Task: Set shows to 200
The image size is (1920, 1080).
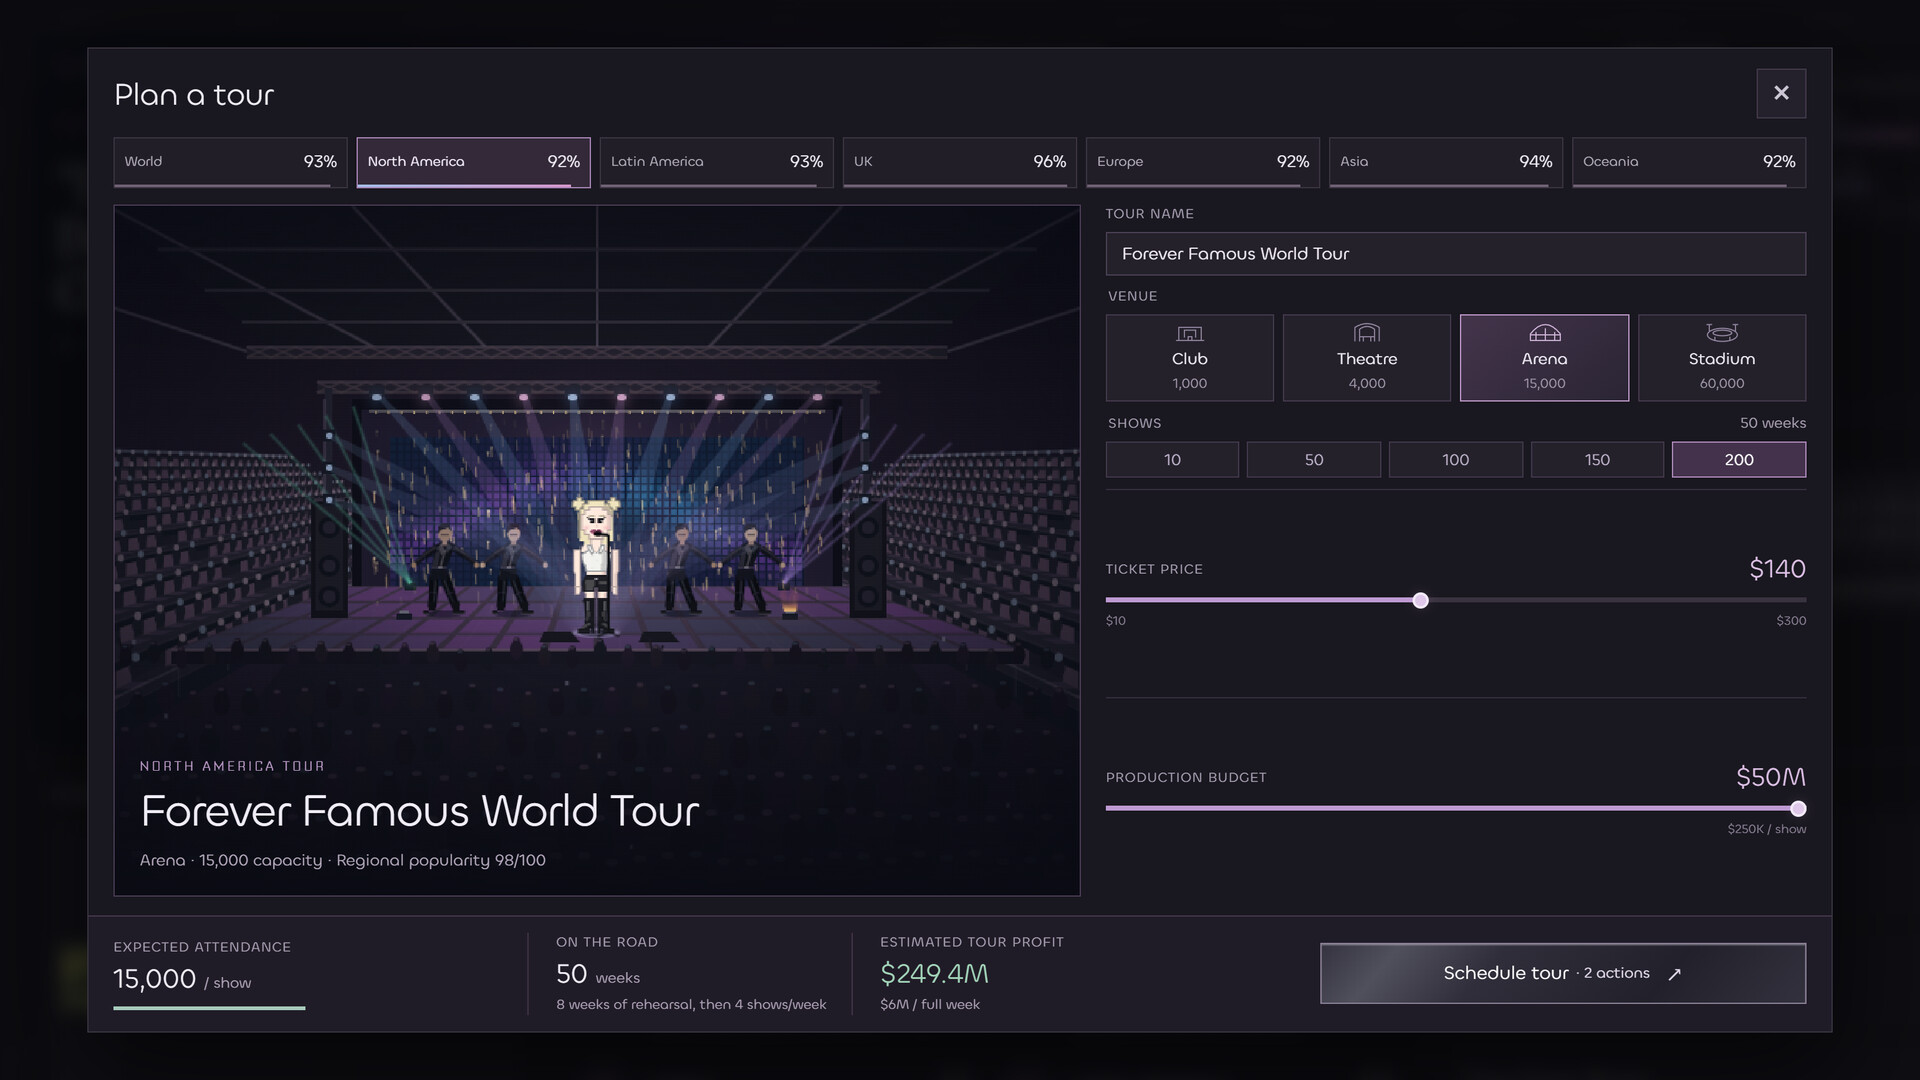Action: 1739,460
